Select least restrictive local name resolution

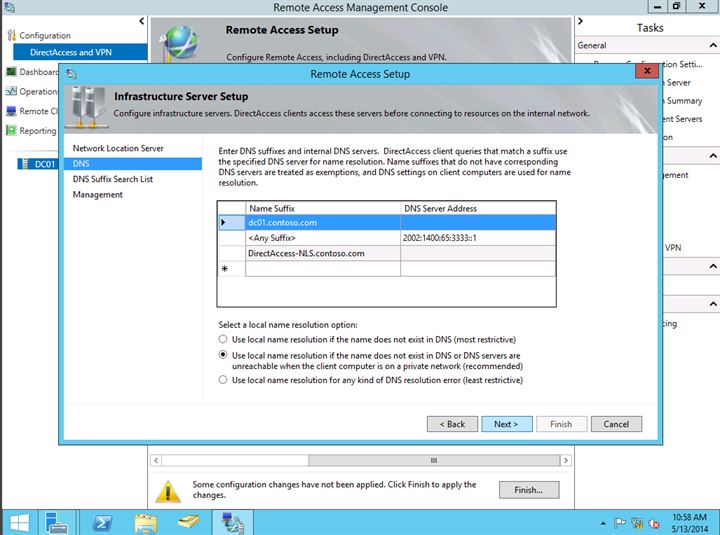point(223,380)
